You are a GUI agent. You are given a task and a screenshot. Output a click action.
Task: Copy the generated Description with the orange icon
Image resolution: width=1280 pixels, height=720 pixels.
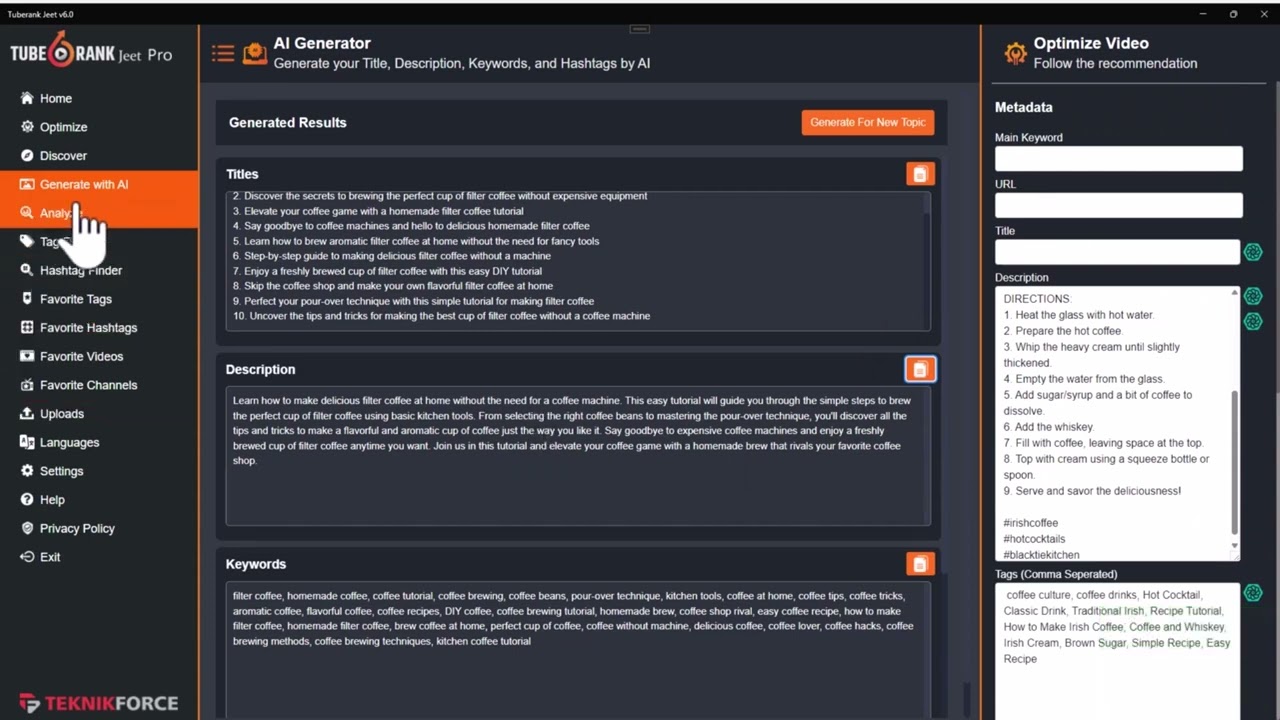pos(920,369)
